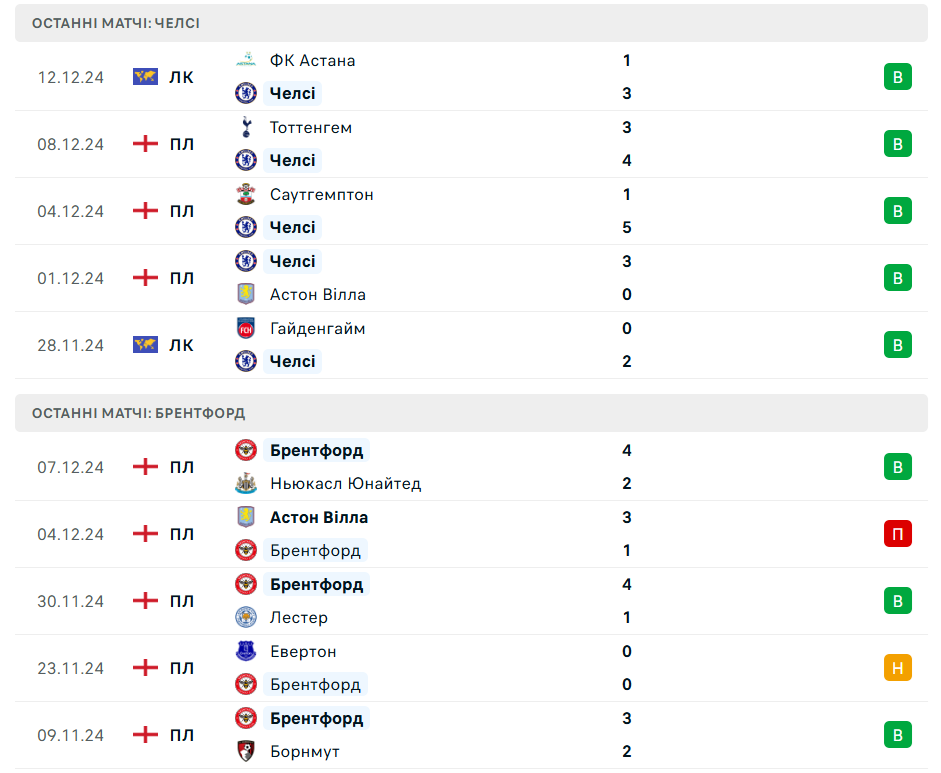Screen dimensions: 941x773
Task: Open the ФК Астана team link
Action: pos(312,60)
